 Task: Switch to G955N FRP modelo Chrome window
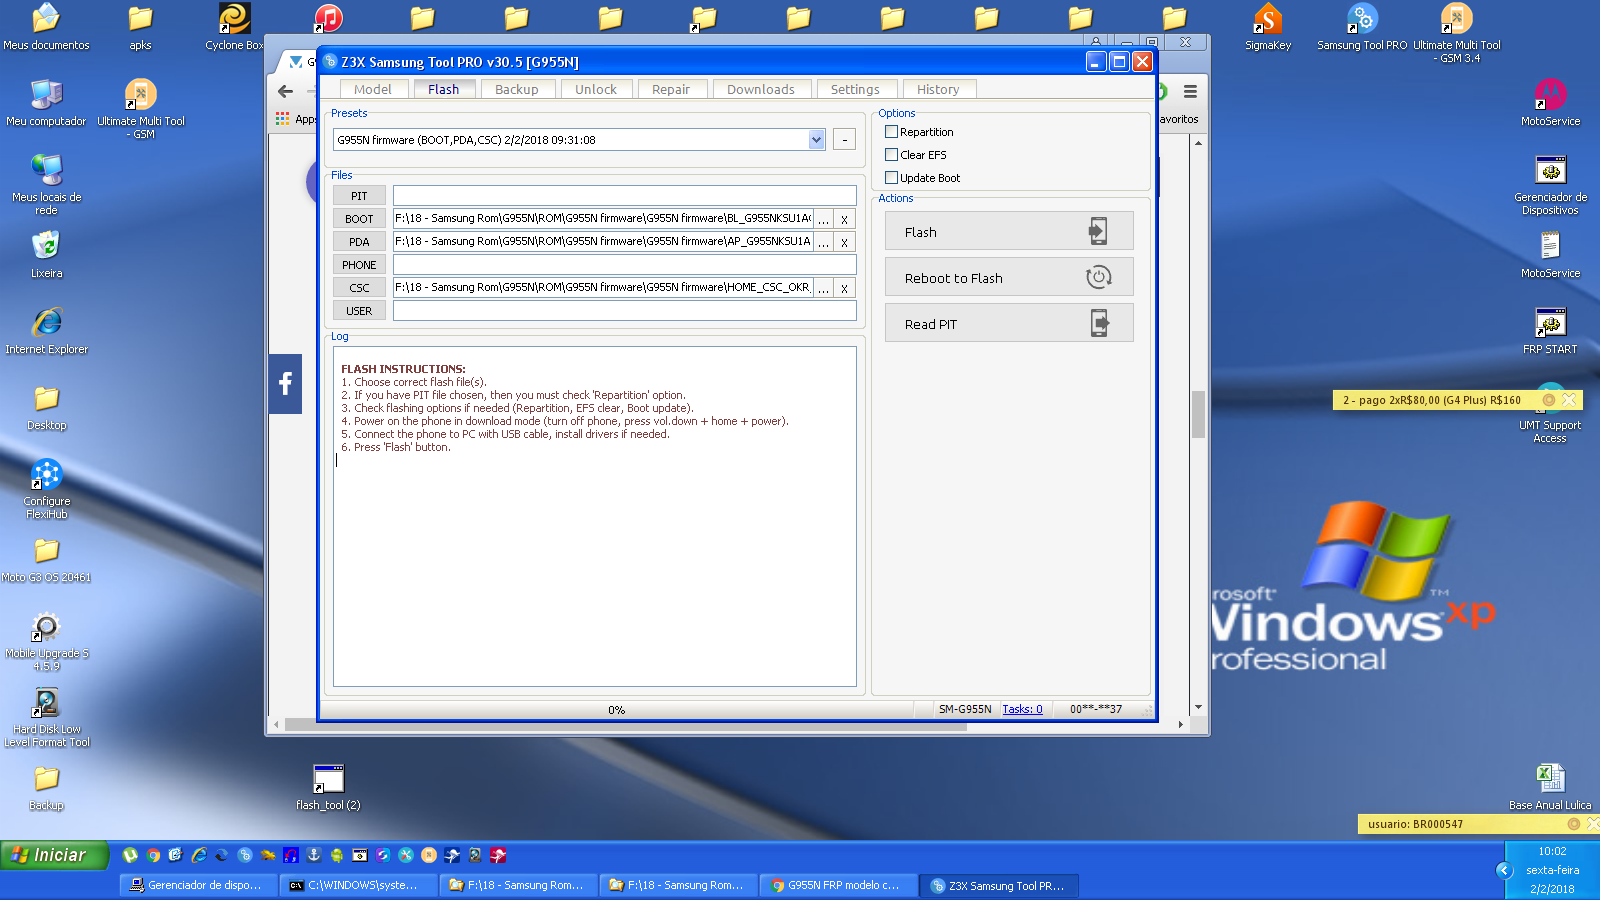[x=839, y=885]
